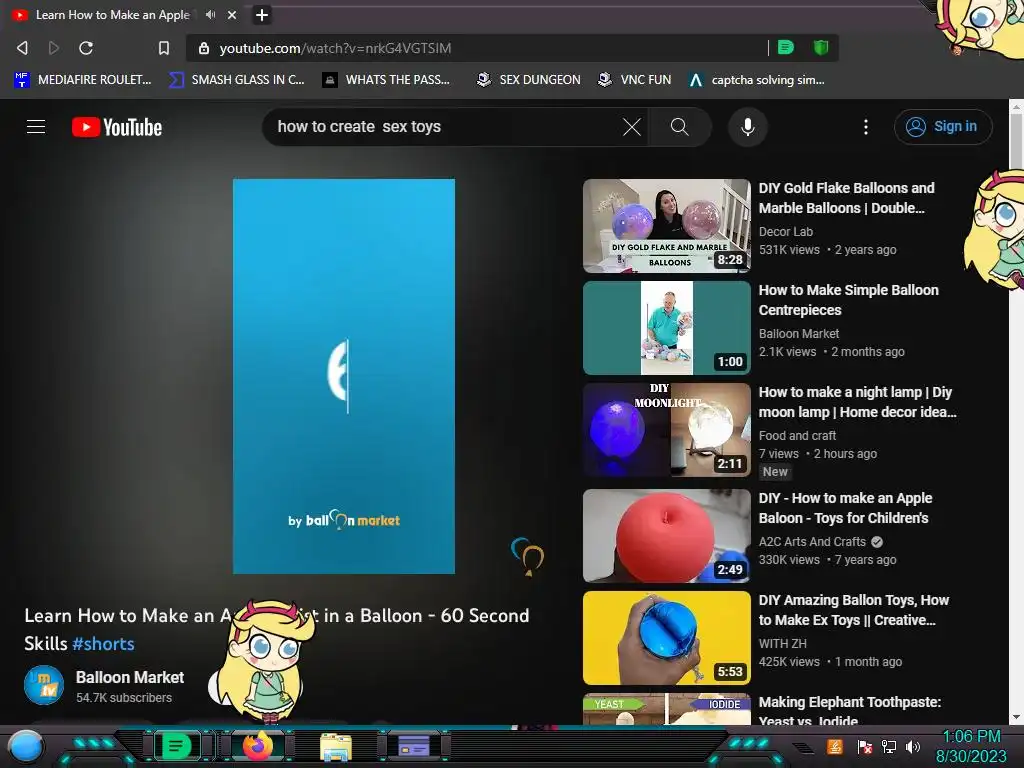The height and width of the screenshot is (768, 1024).
Task: Clear the search query with X
Action: (x=632, y=127)
